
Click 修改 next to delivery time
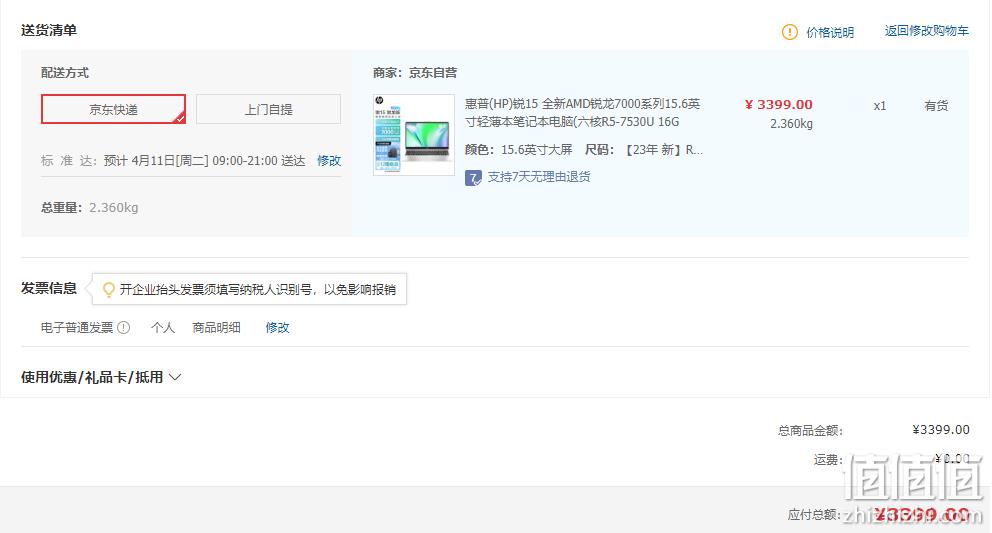coord(329,161)
